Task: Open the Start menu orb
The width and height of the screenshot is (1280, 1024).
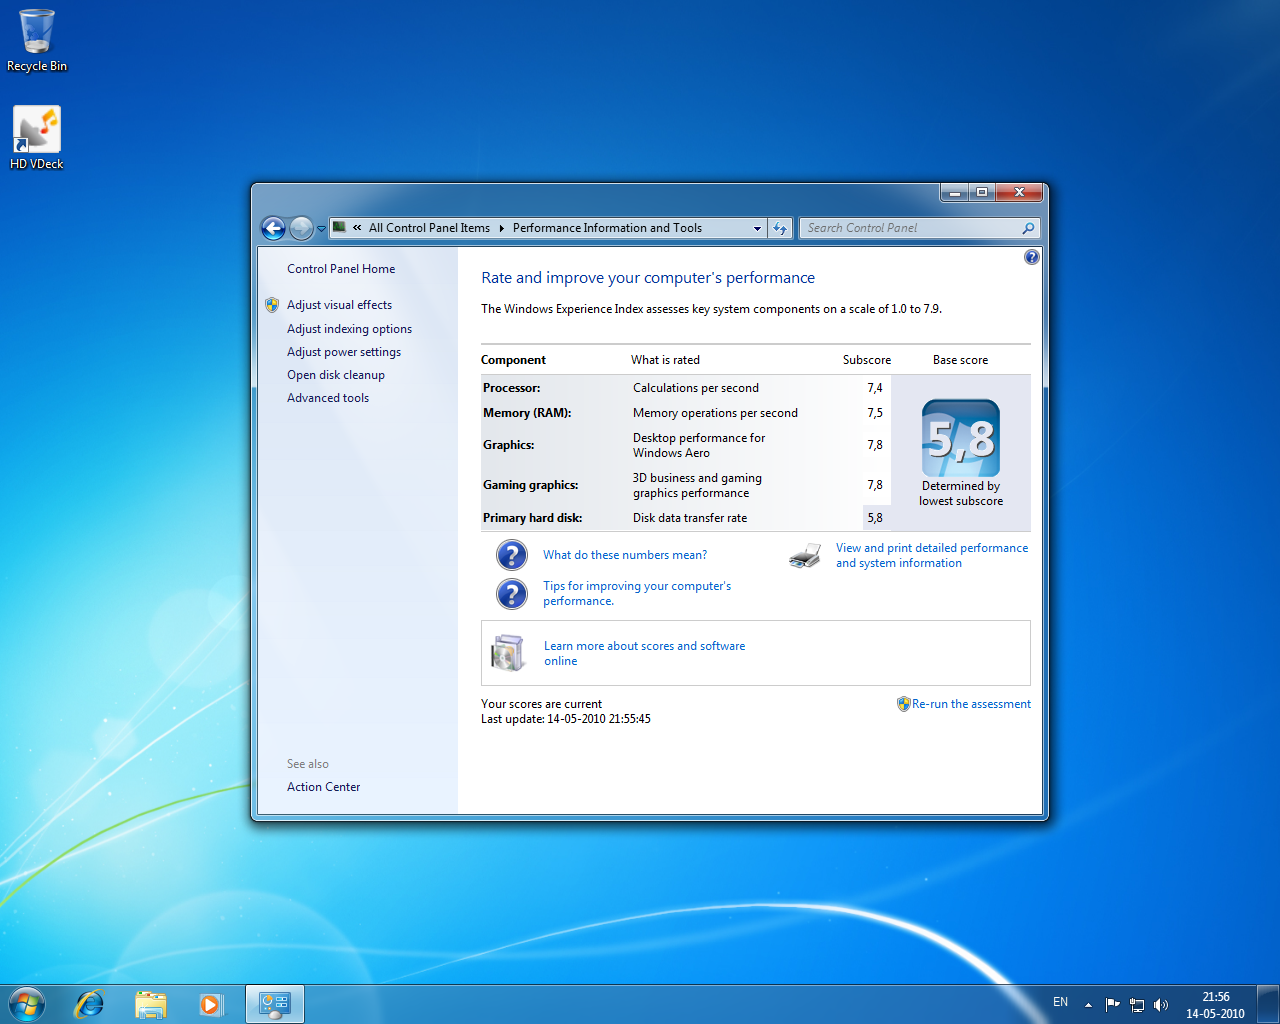Action: (26, 1003)
